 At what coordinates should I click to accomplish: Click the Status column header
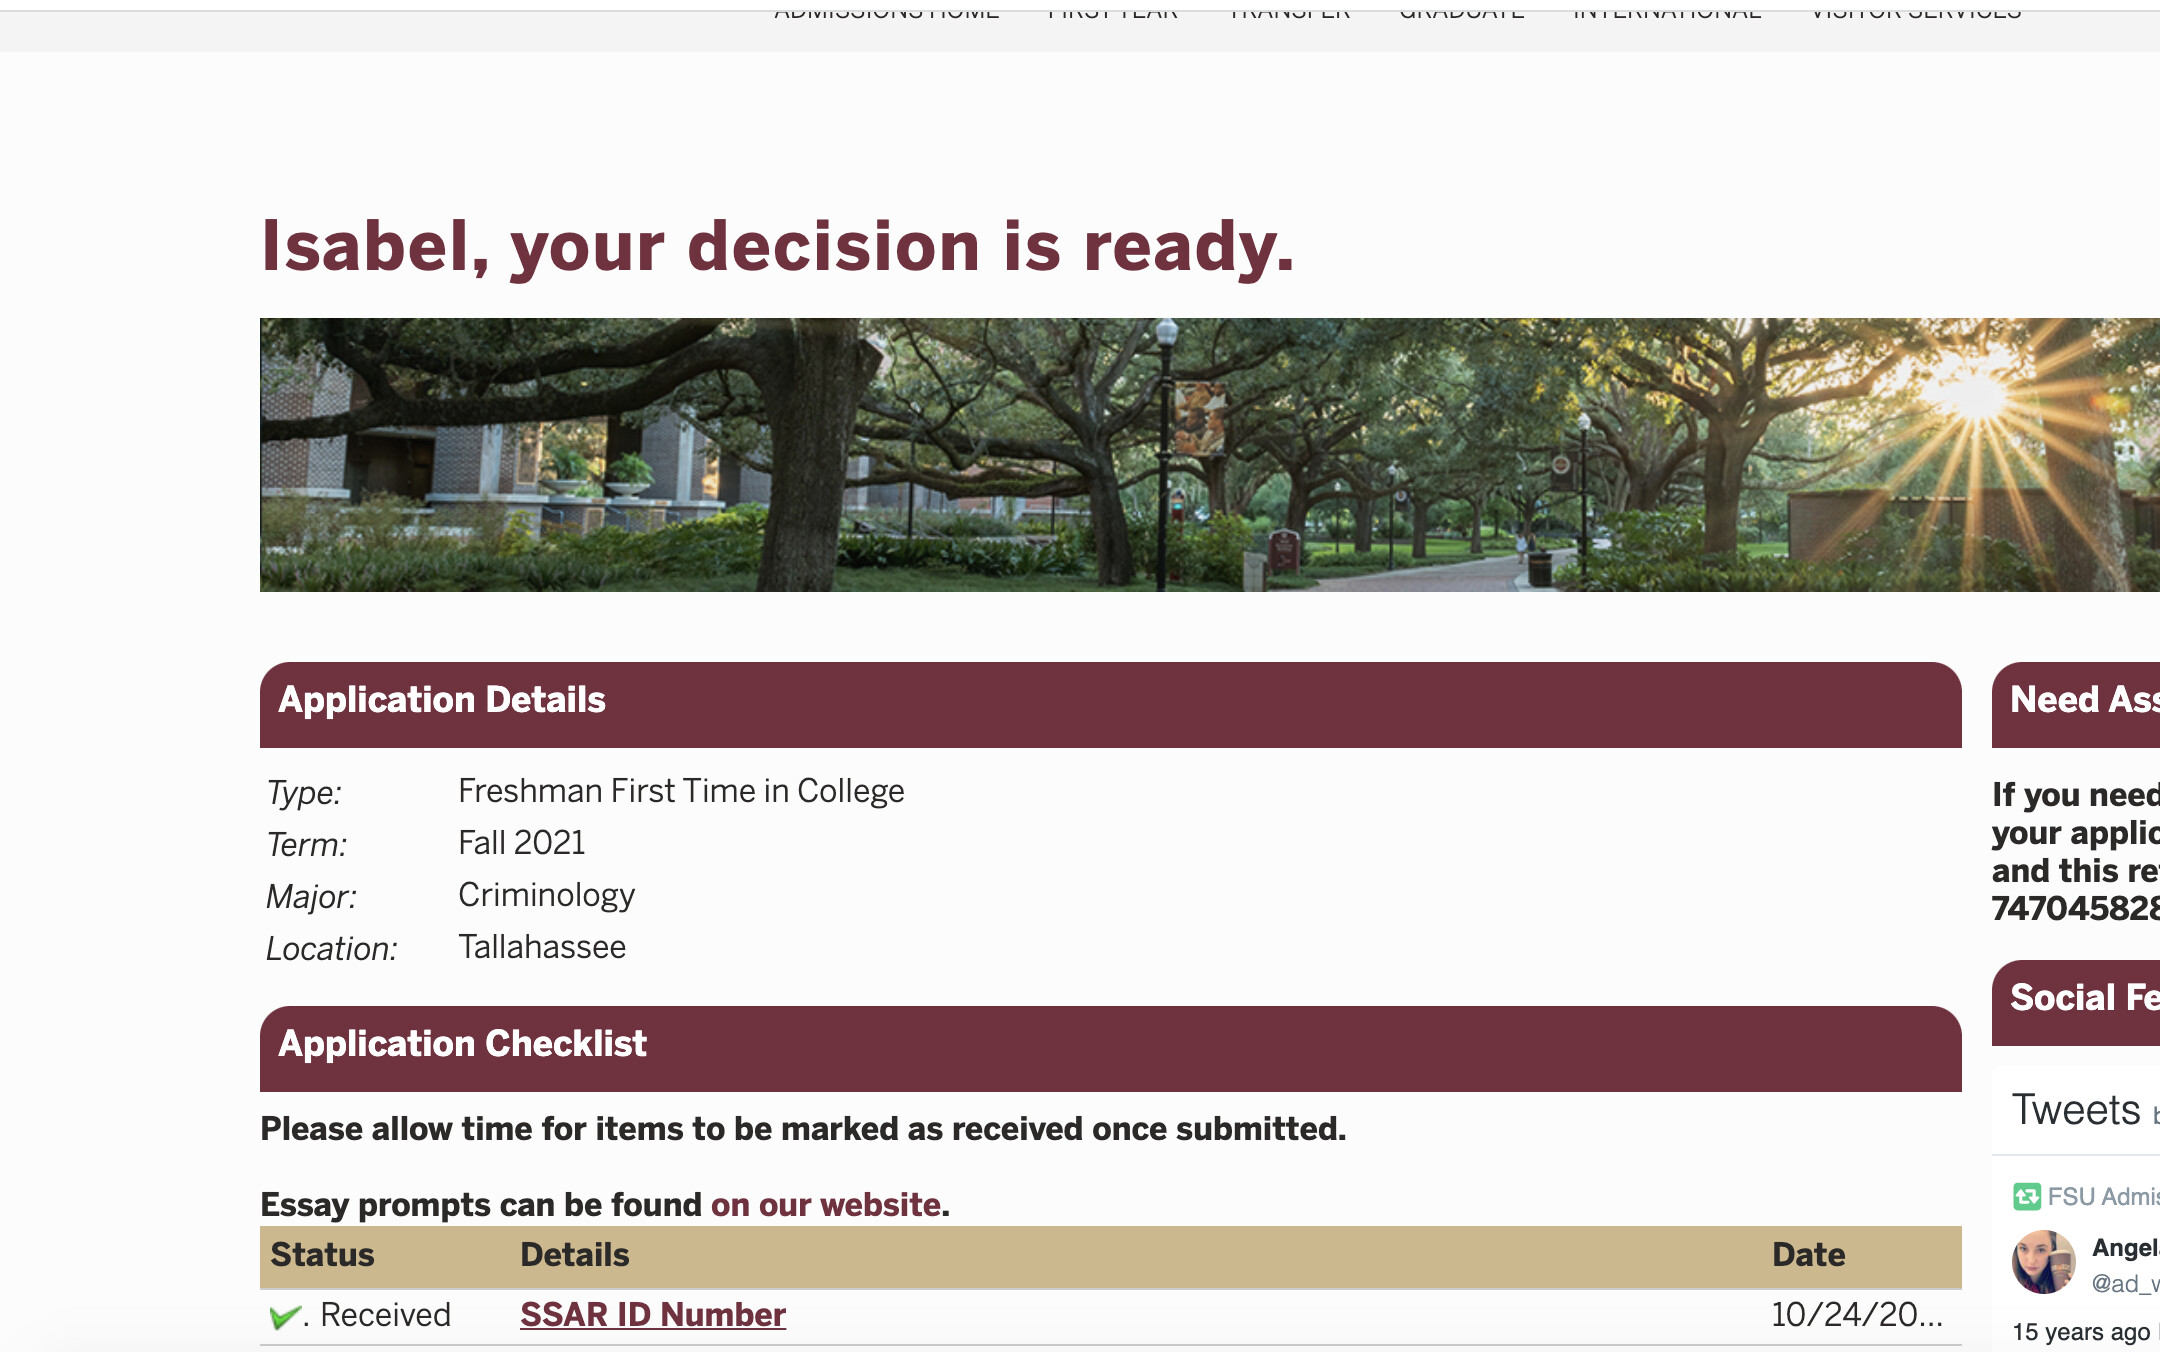pyautogui.click(x=322, y=1254)
